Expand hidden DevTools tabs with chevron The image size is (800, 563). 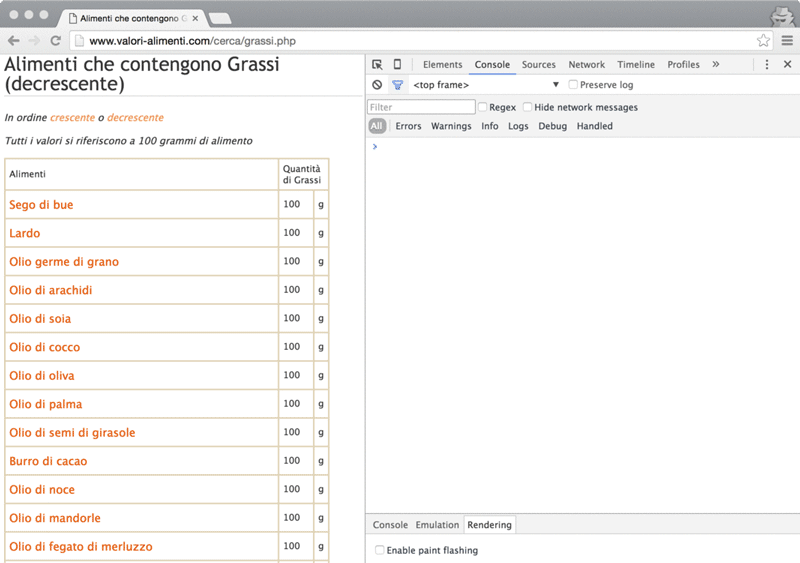715,64
